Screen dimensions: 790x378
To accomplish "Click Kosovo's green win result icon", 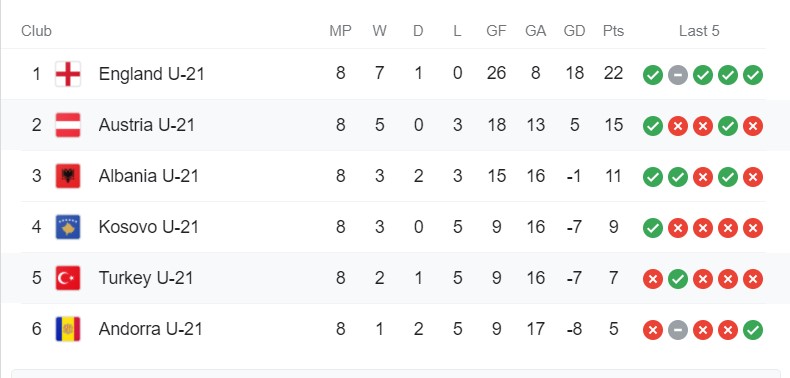I will 652,228.
